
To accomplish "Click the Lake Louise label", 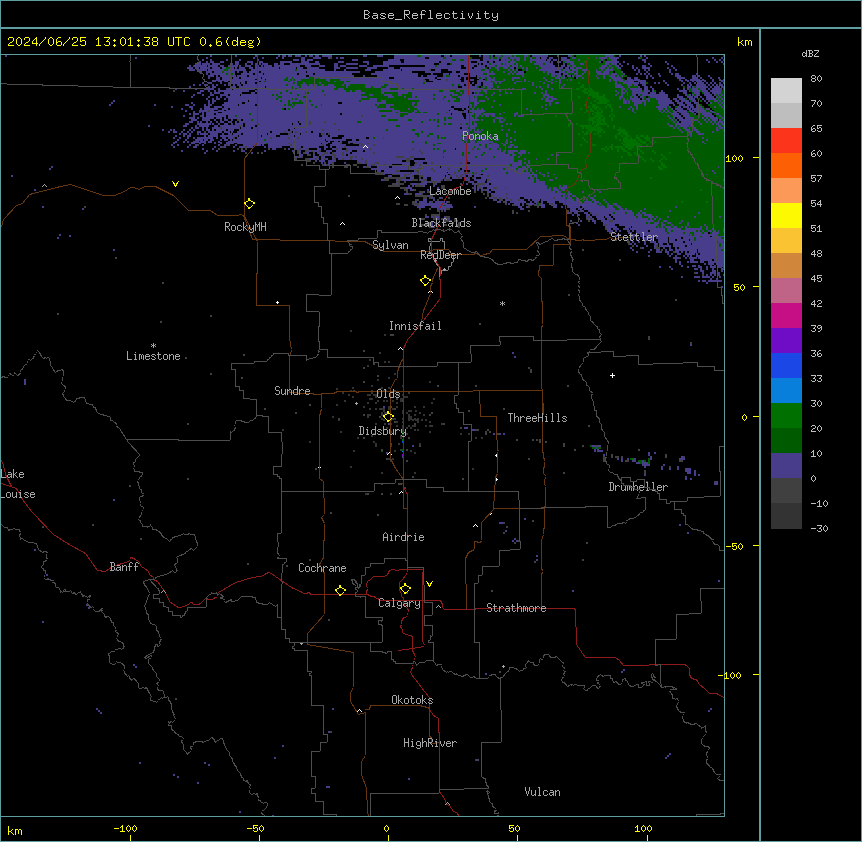I will pyautogui.click(x=18, y=484).
